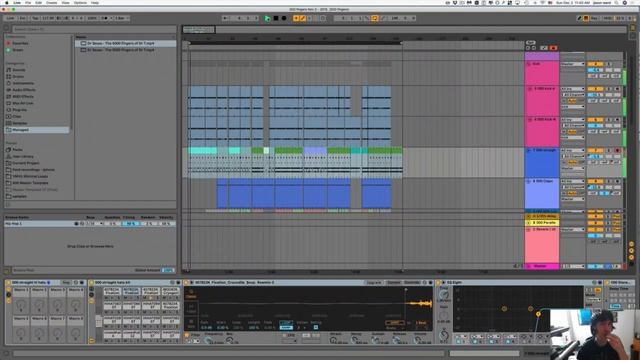Open the View menu
This screenshot has width=640, height=360.
click(65, 2)
